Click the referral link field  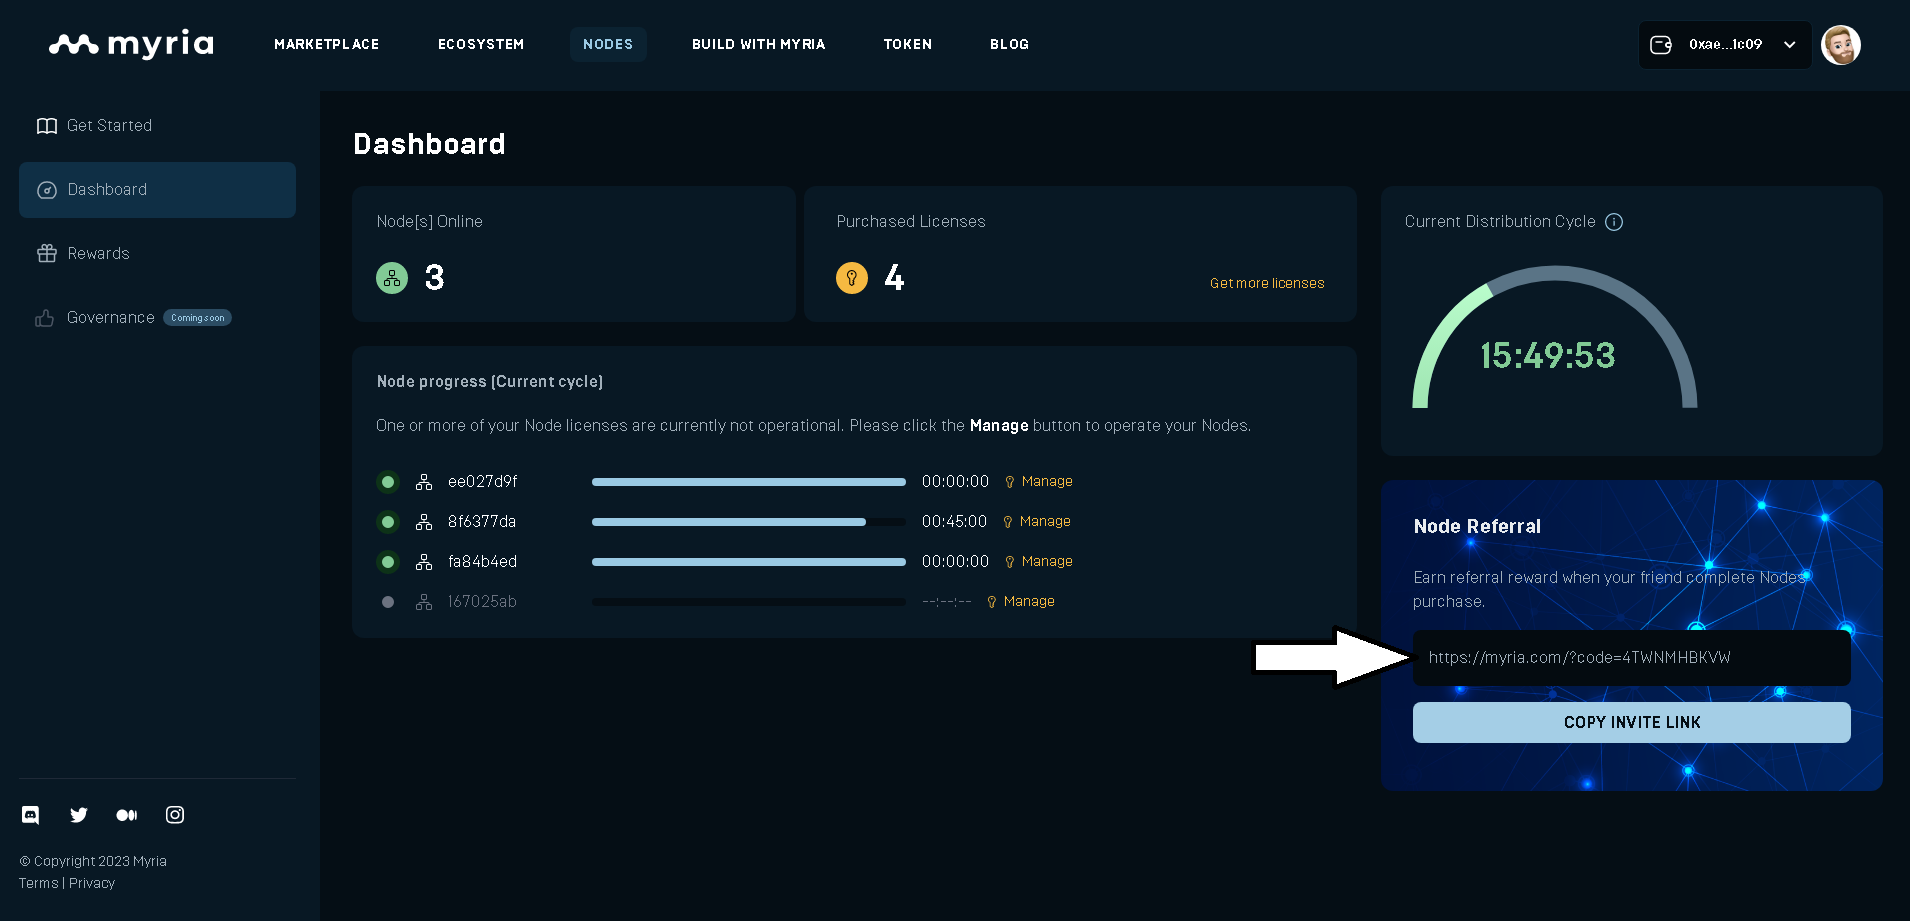[1632, 658]
